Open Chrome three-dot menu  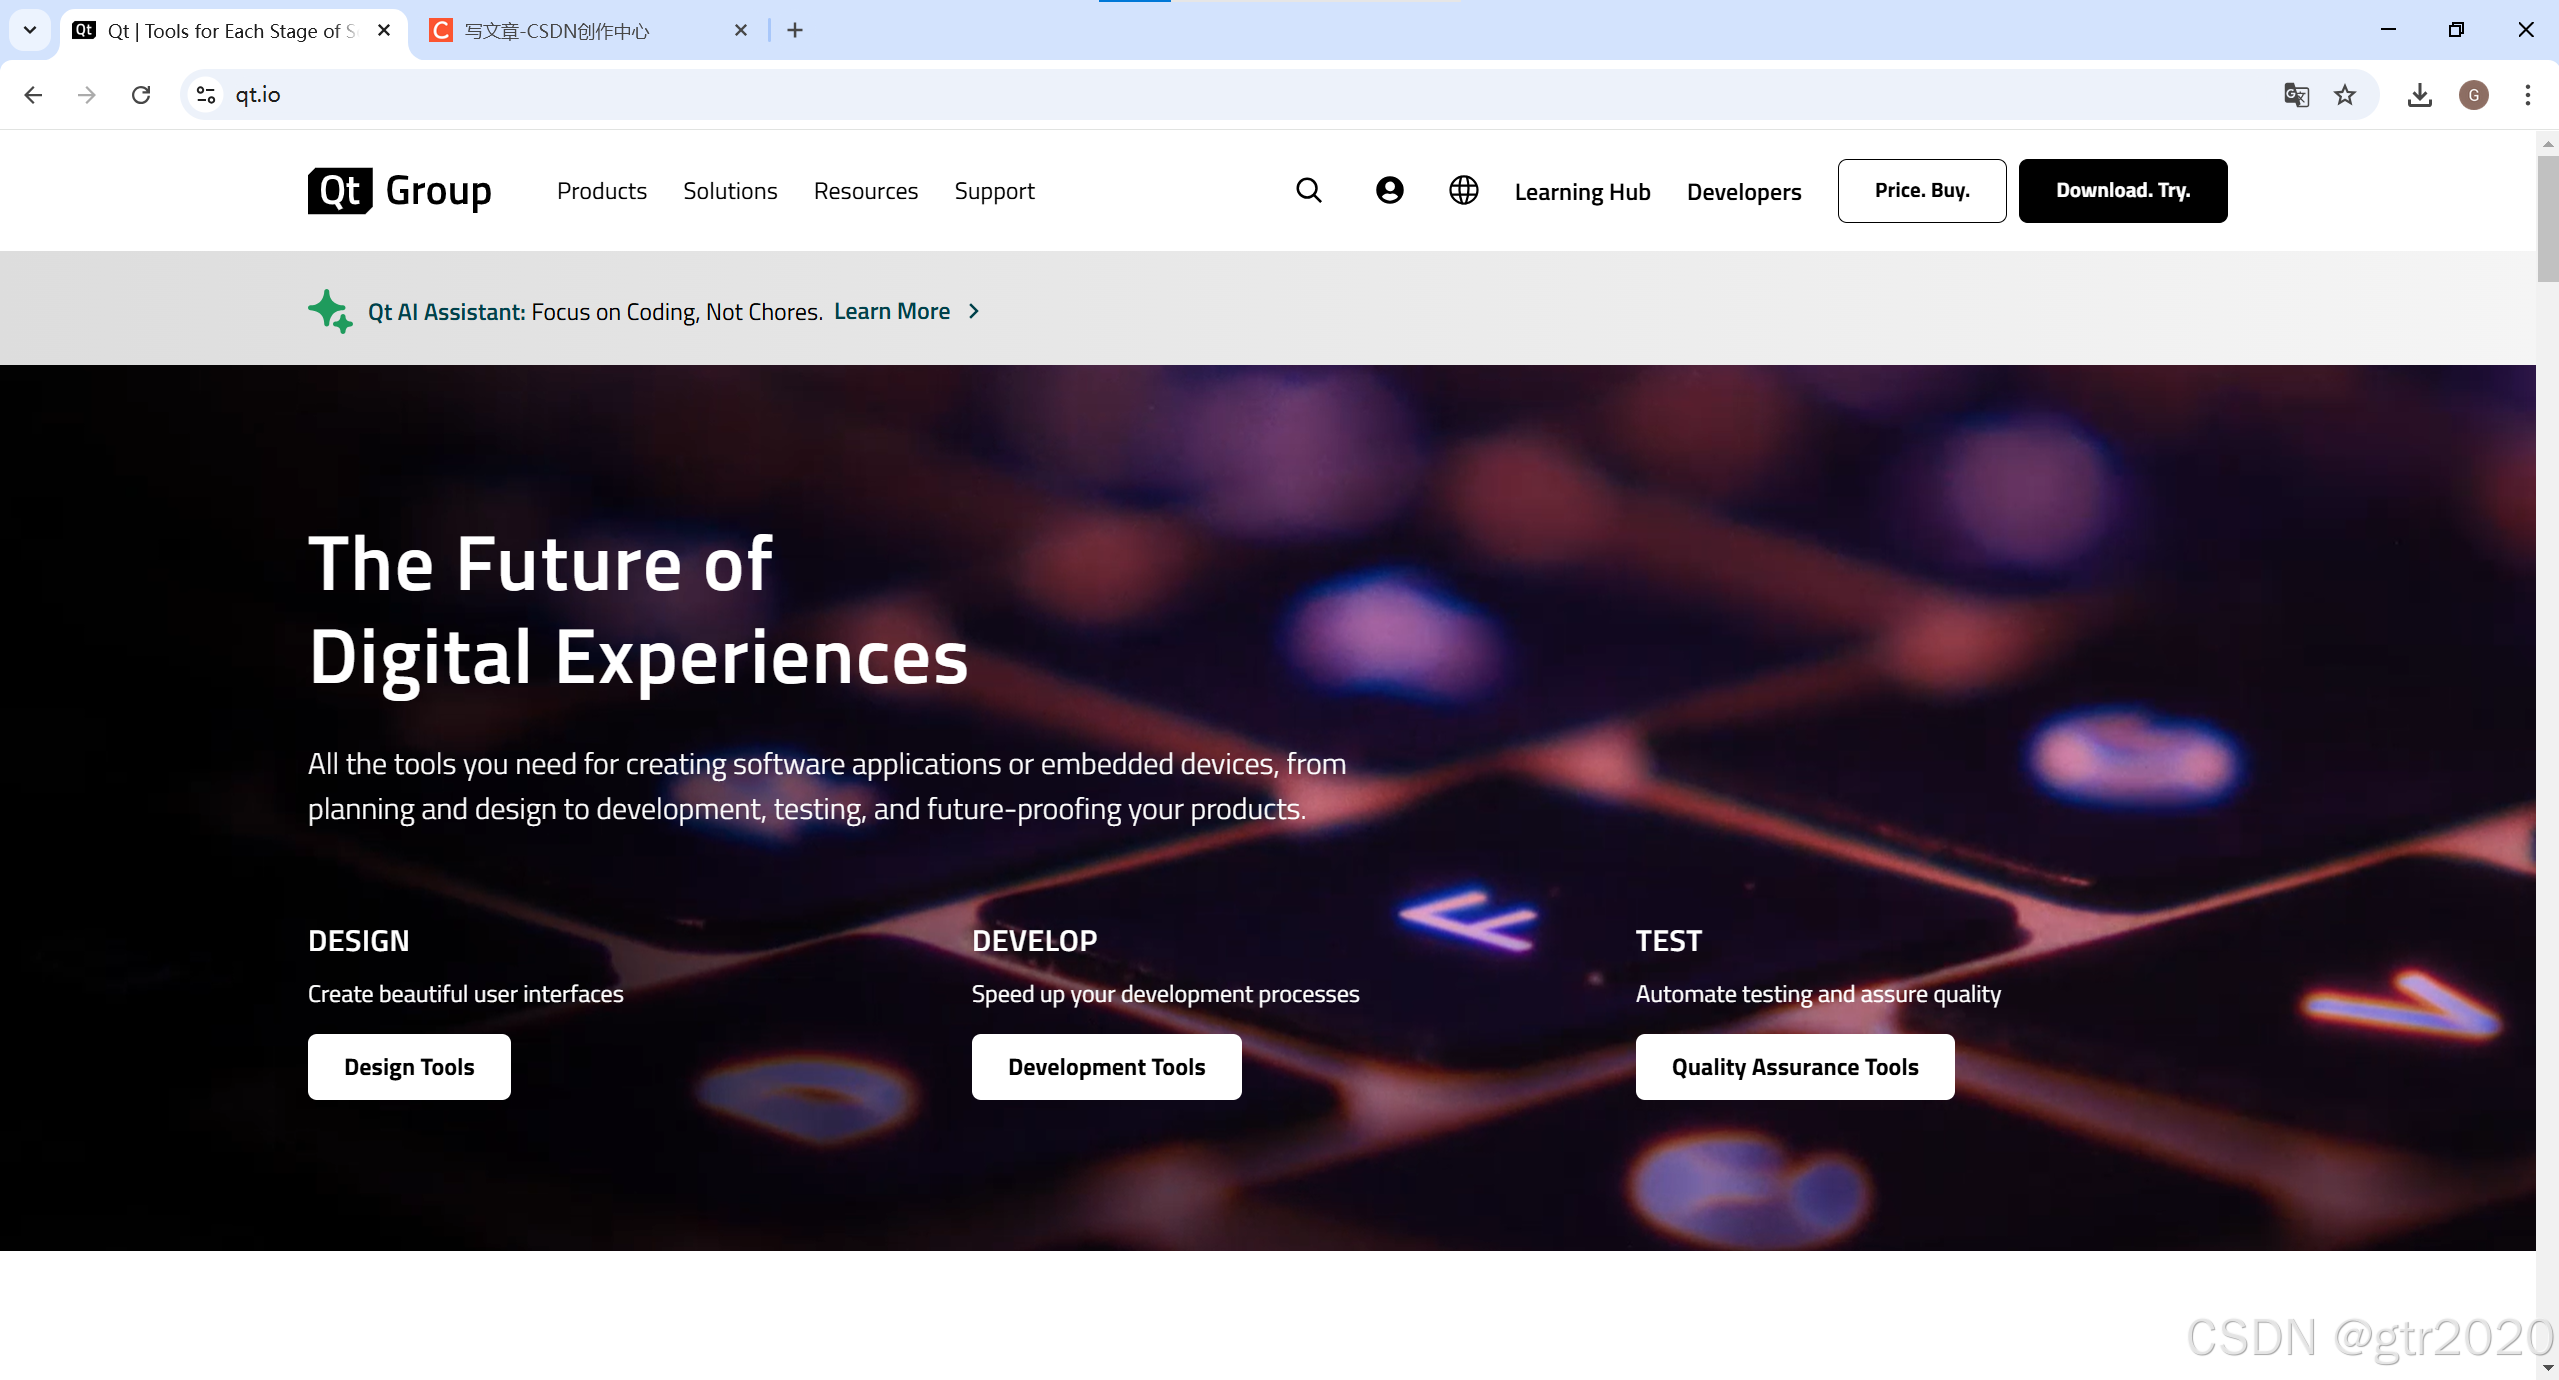pyautogui.click(x=2527, y=95)
